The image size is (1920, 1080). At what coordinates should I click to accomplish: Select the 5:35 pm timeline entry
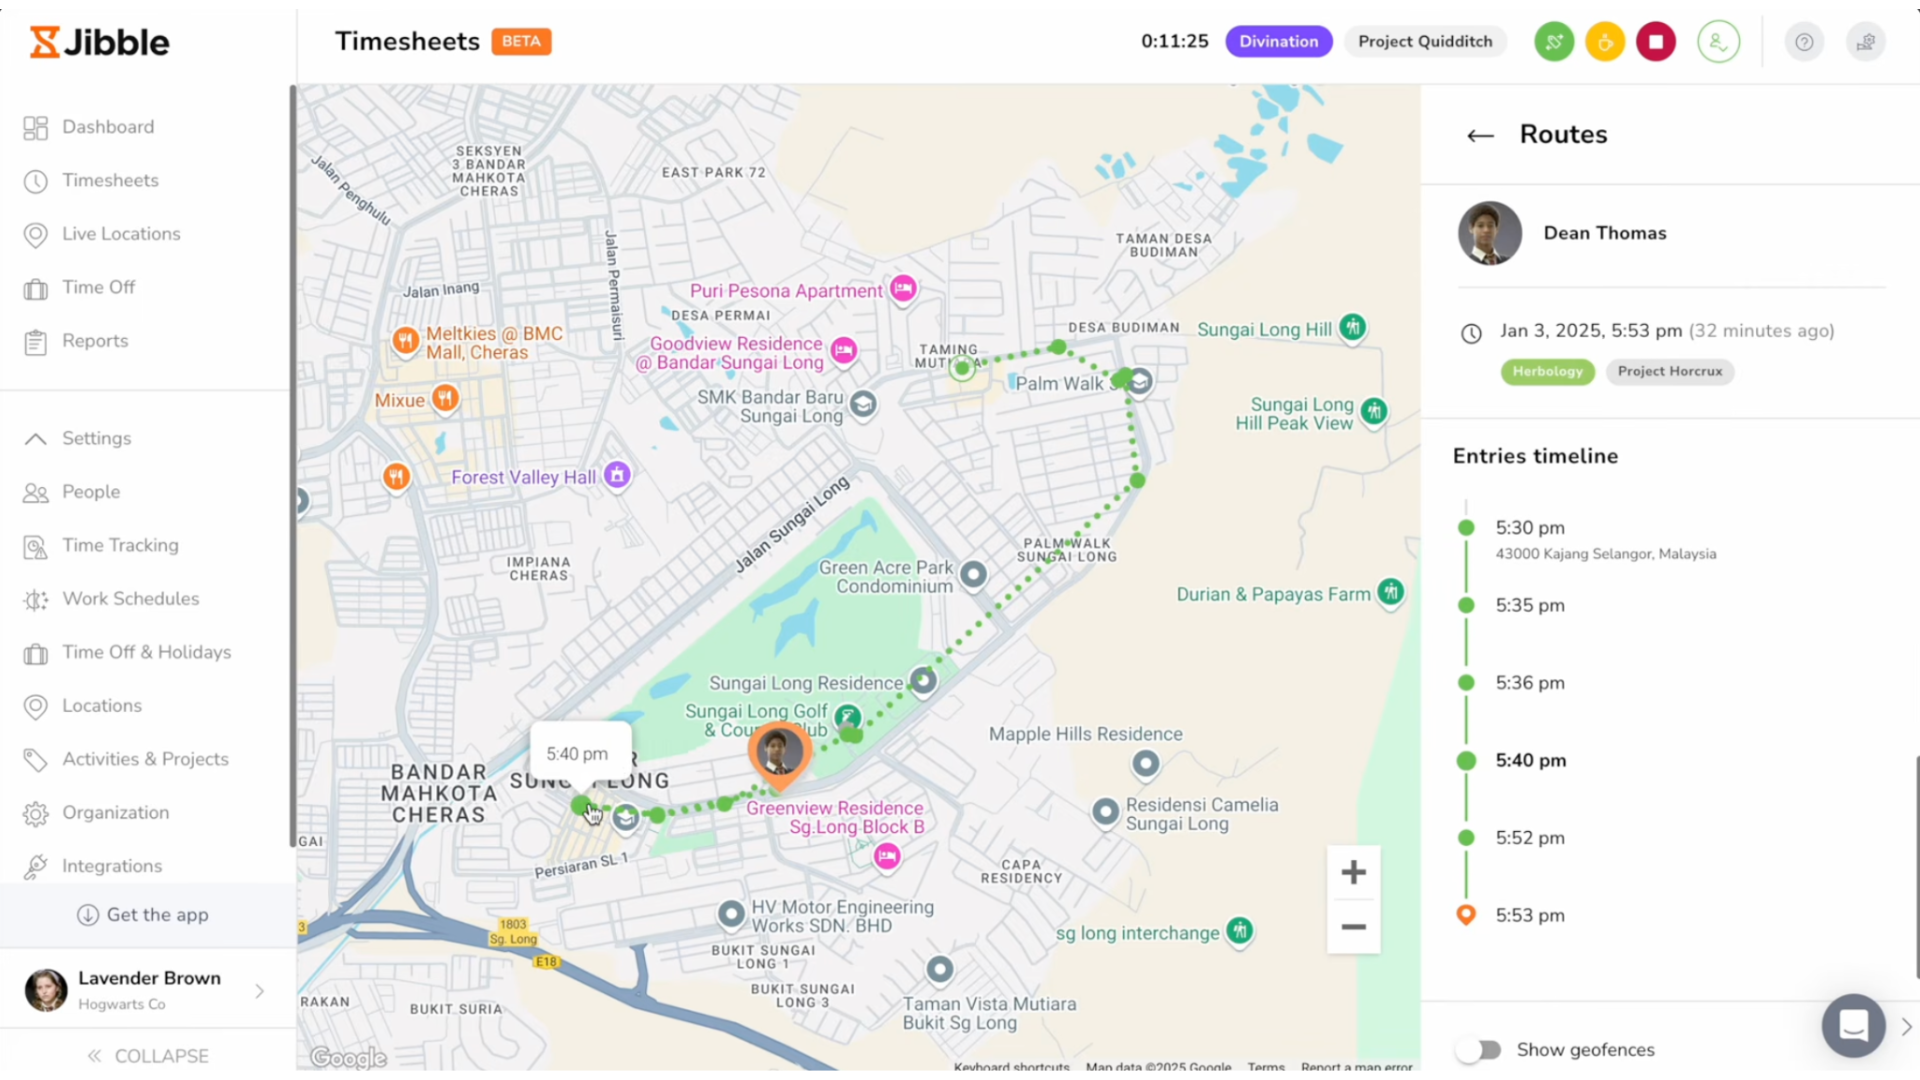point(1530,606)
